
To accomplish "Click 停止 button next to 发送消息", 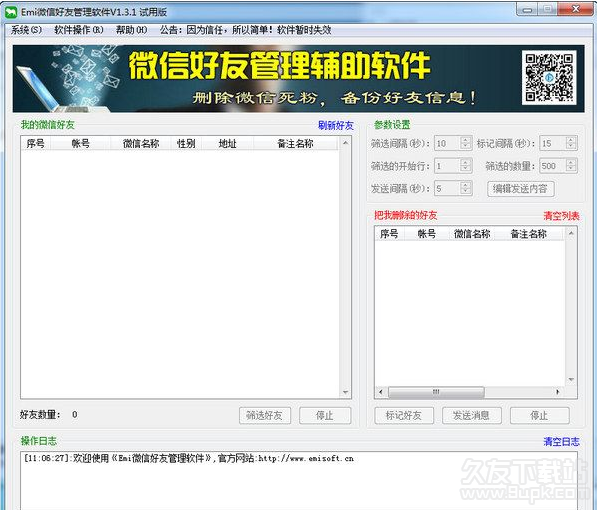I will 539,415.
